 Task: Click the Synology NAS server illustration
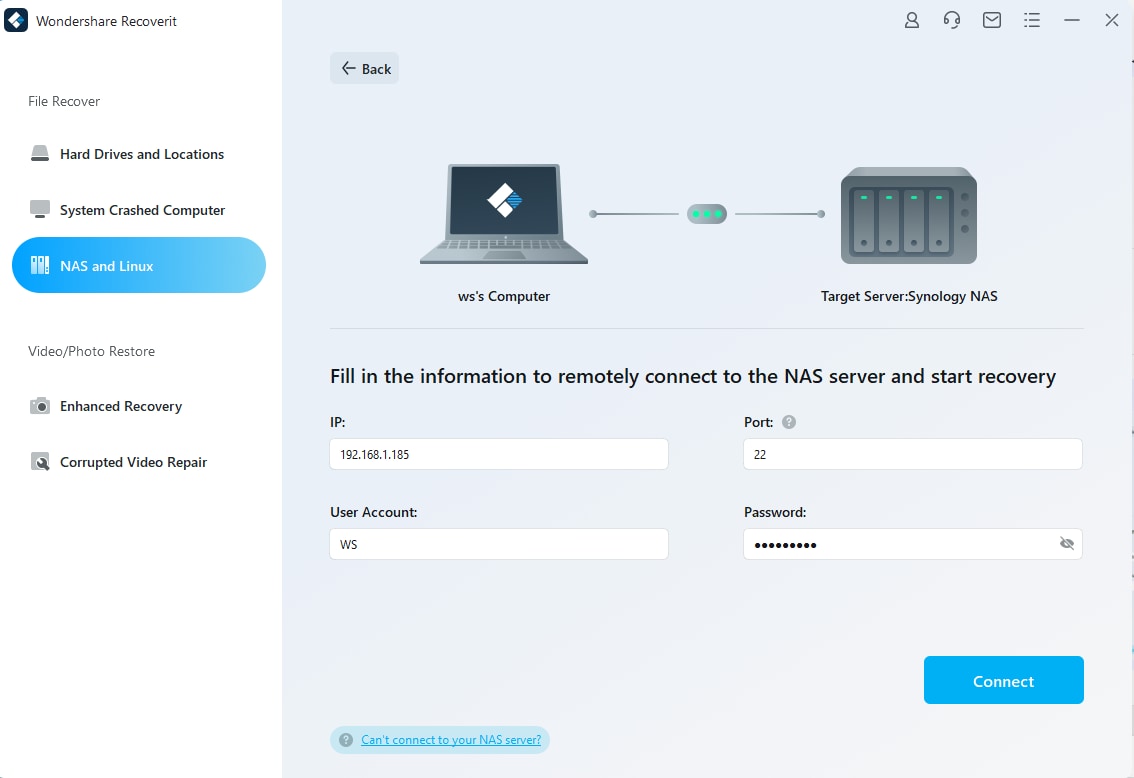point(909,215)
